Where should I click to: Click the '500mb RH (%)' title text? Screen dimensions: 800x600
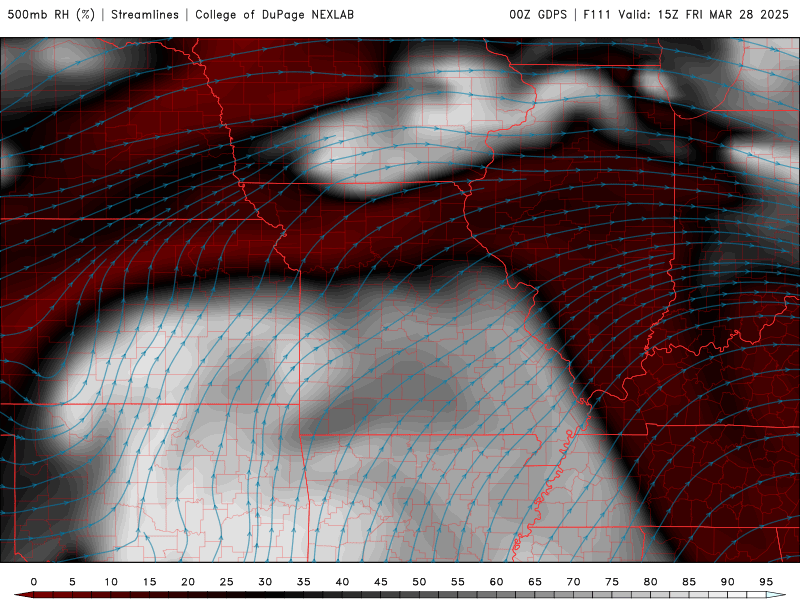pyautogui.click(x=51, y=14)
